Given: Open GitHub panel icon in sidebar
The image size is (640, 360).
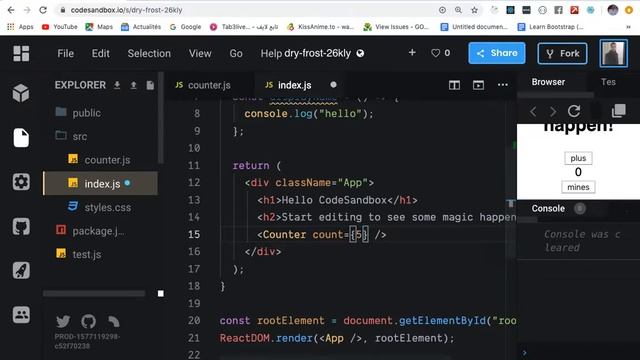Looking at the screenshot, I should (x=21, y=226).
